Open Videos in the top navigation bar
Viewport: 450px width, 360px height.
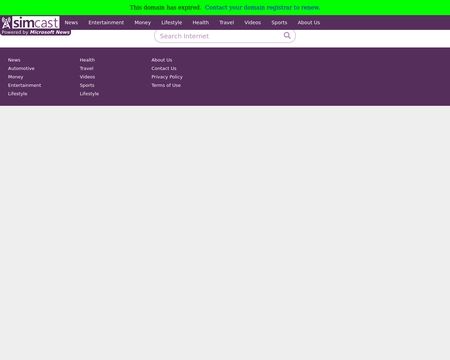pyautogui.click(x=253, y=23)
